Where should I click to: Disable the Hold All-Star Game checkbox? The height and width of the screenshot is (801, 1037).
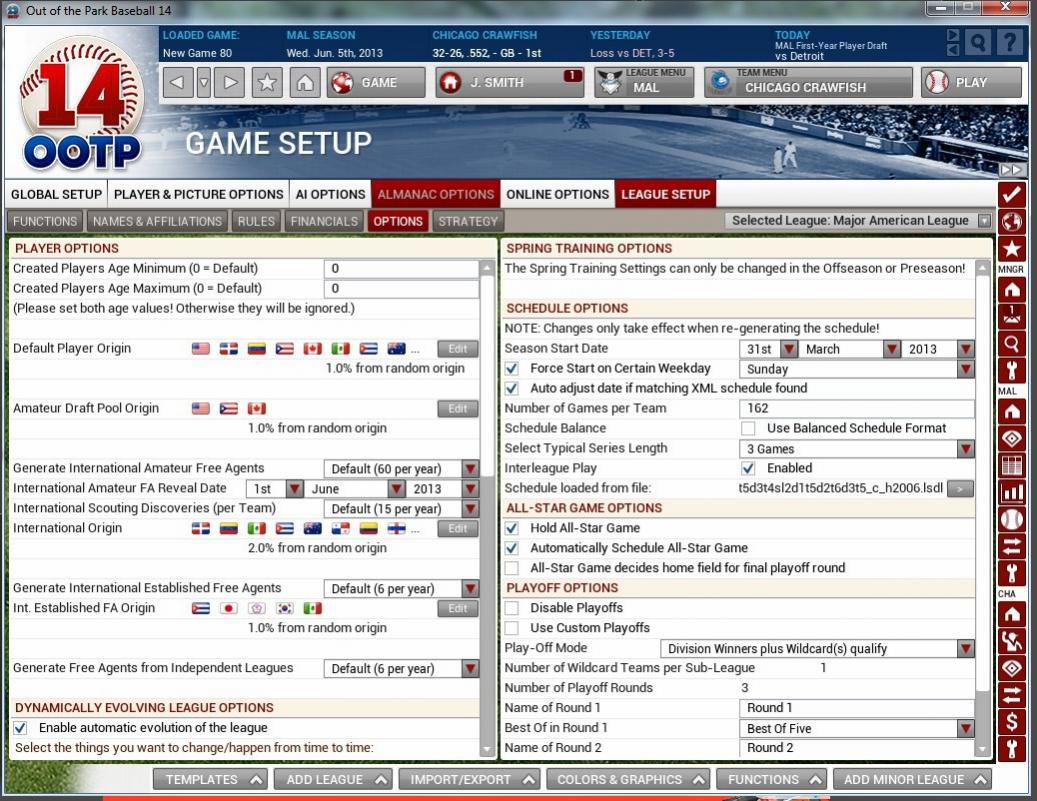(512, 528)
